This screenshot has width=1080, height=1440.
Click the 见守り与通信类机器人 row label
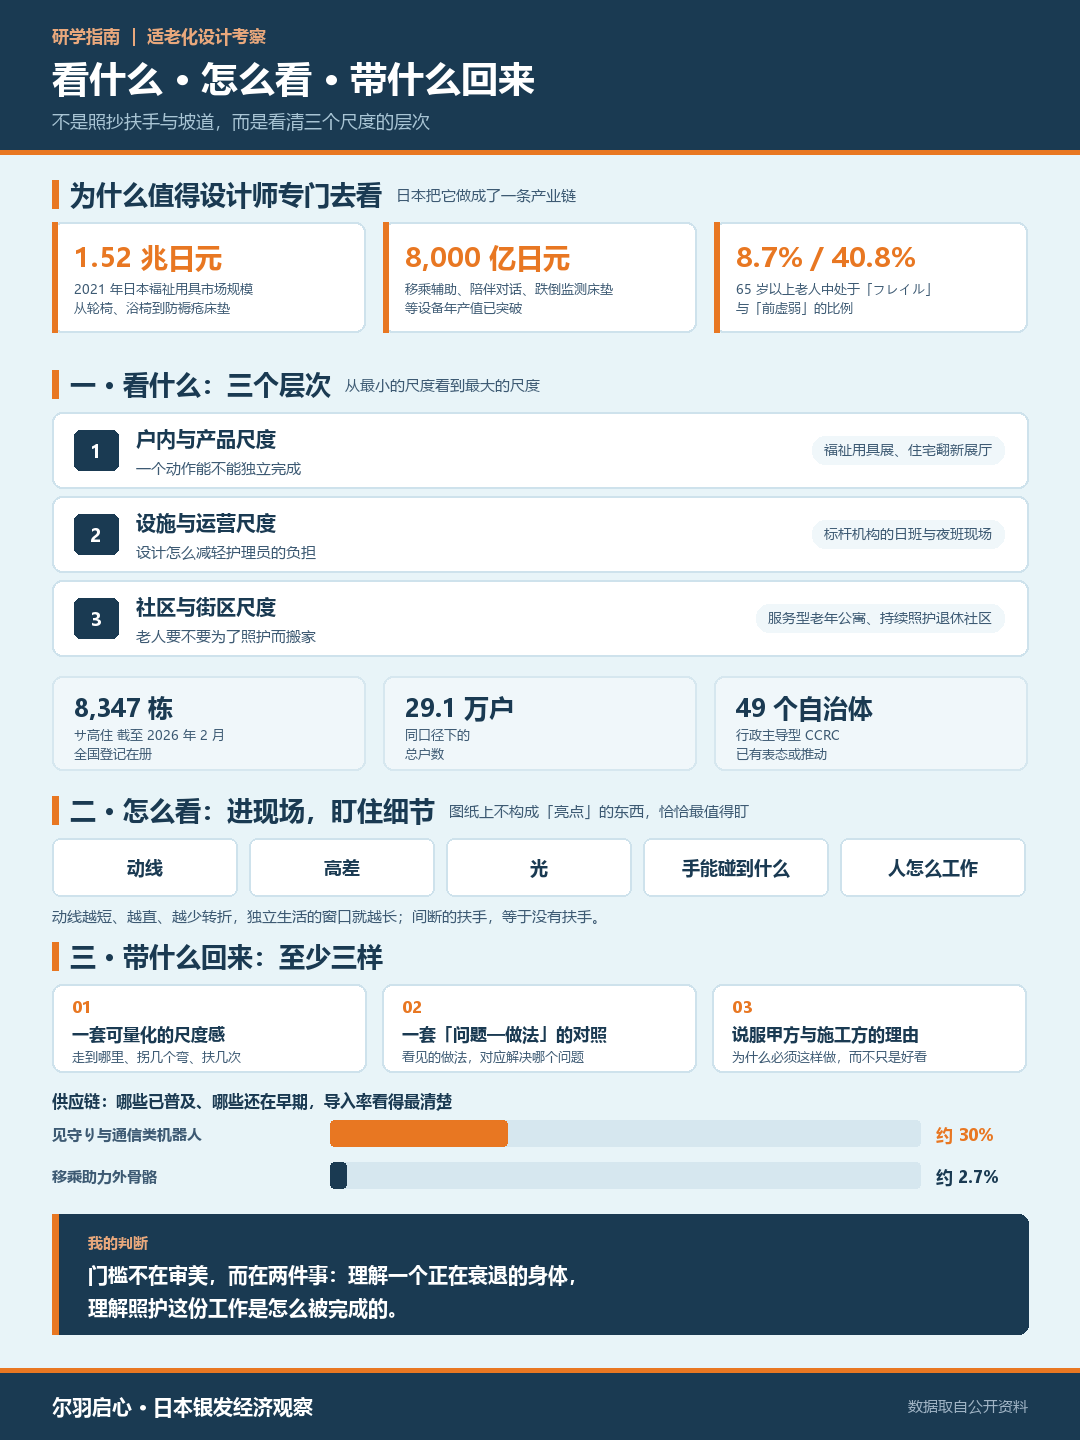point(127,1134)
